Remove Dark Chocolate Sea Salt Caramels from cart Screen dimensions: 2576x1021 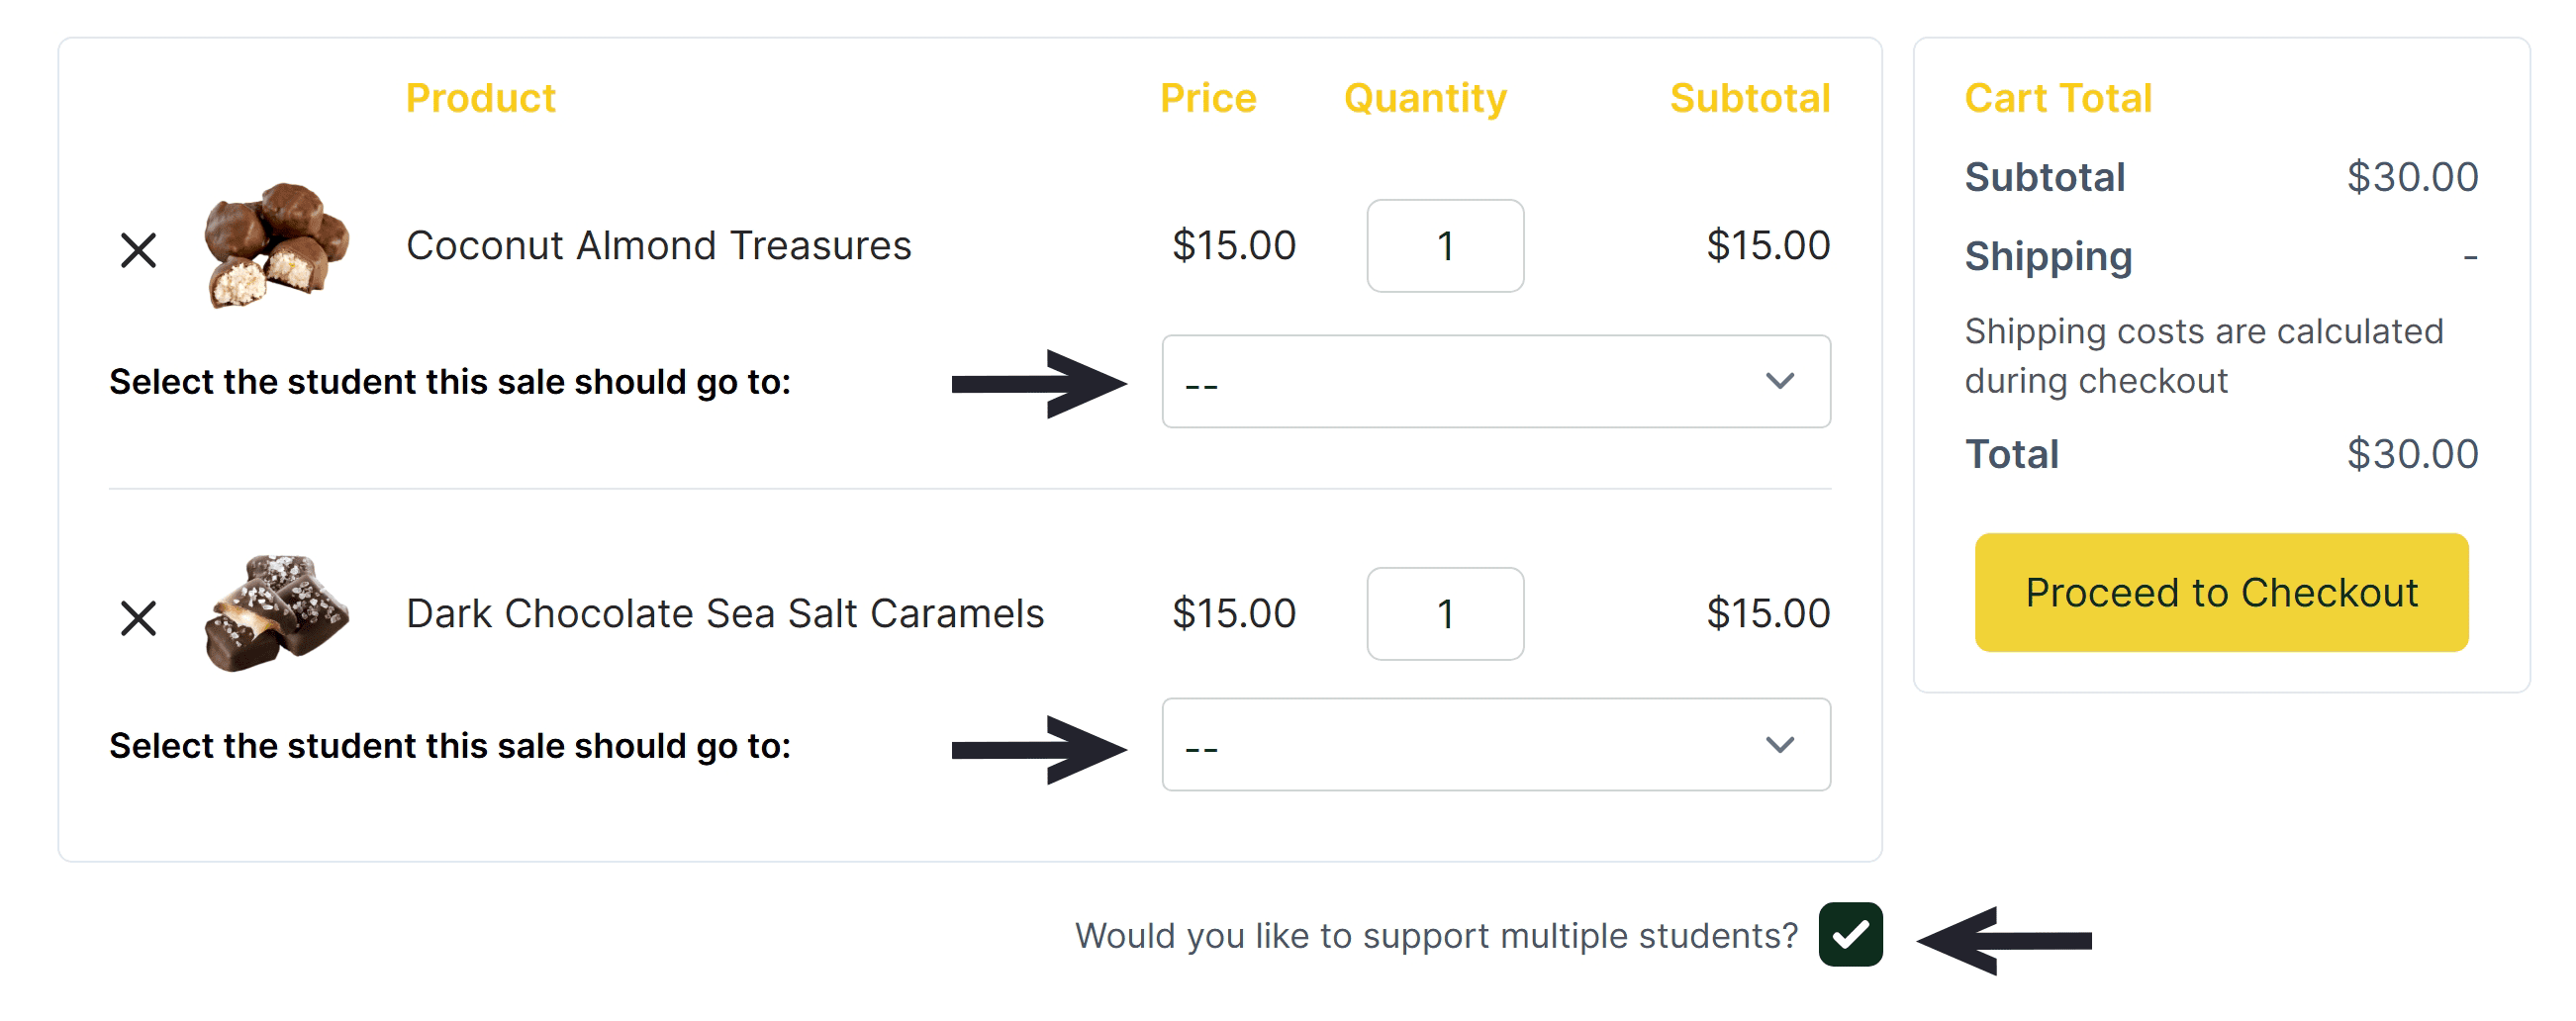(138, 618)
